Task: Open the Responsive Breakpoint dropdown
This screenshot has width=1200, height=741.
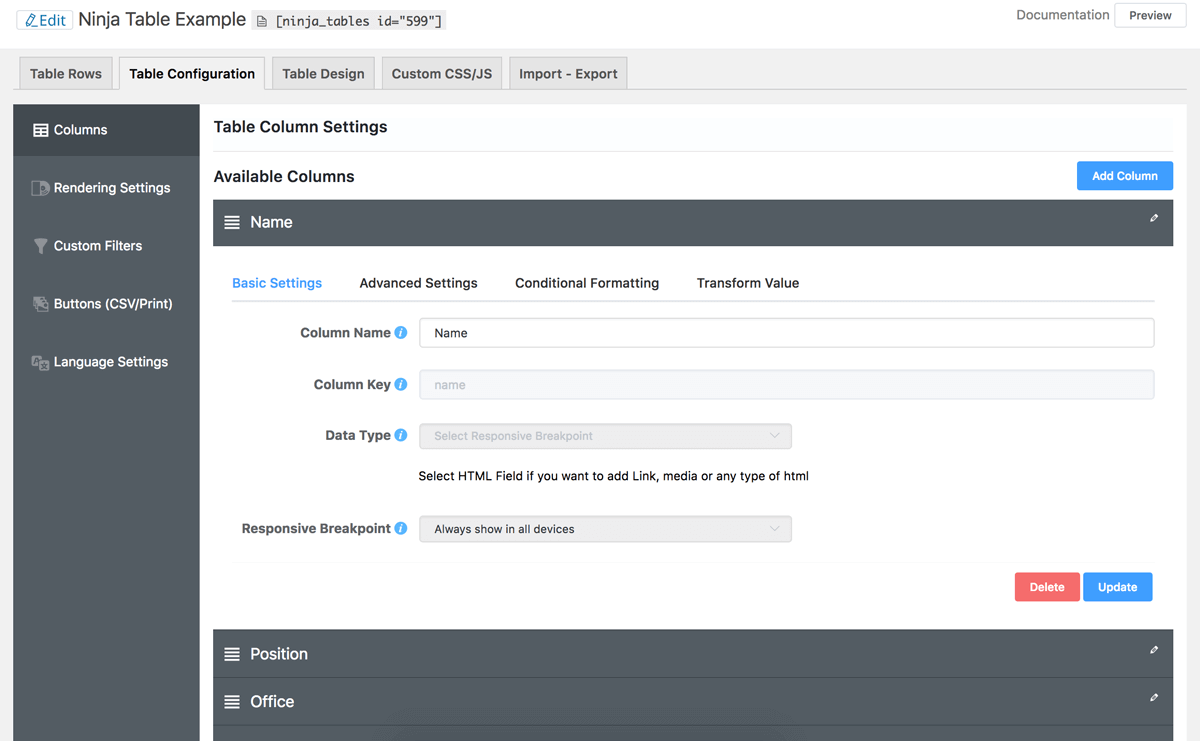Action: click(605, 529)
